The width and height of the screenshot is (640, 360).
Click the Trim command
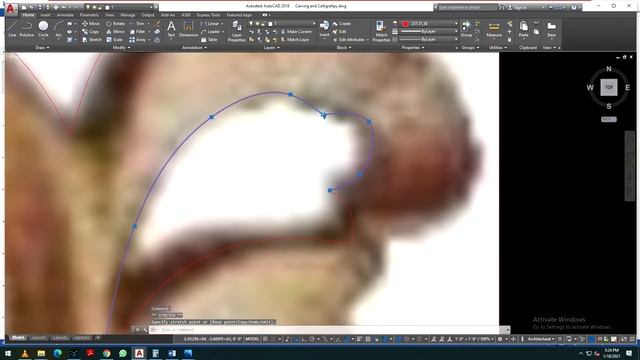point(138,24)
